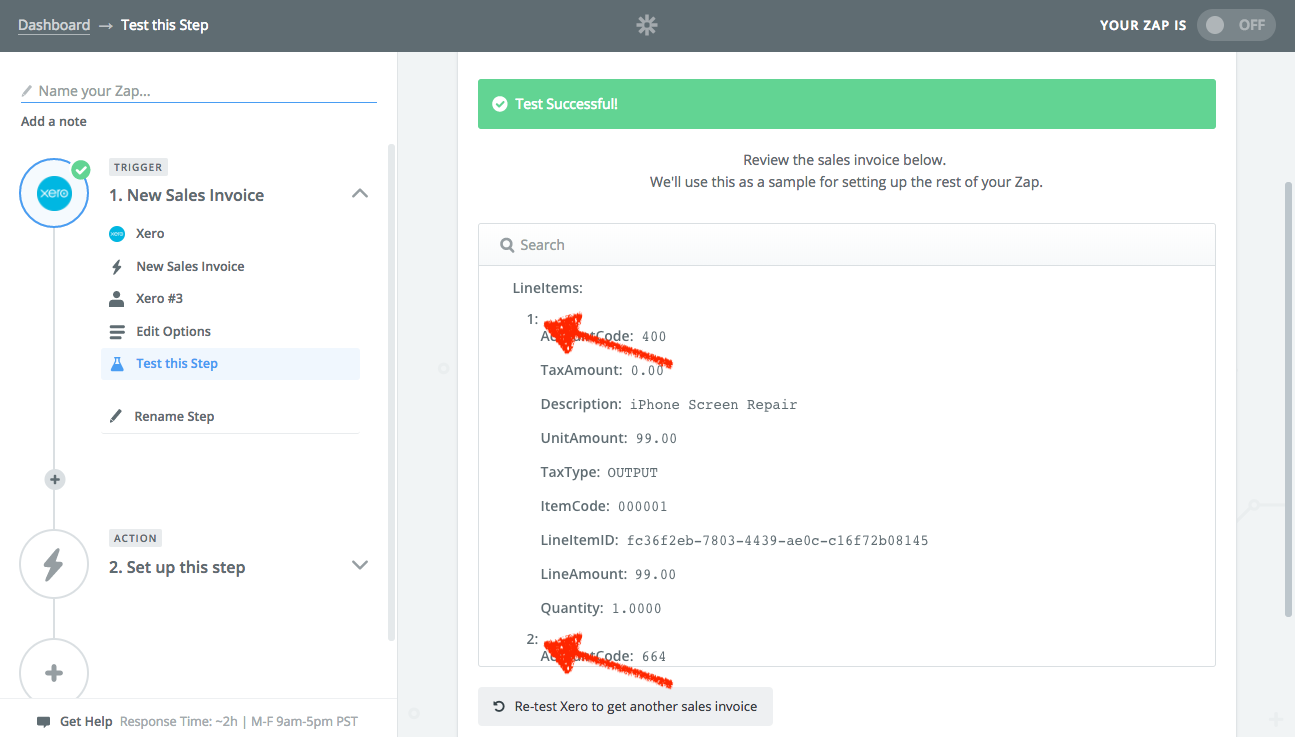Viewport: 1295px width, 737px height.
Task: Click the action step lightning circle icon
Action: [x=54, y=564]
